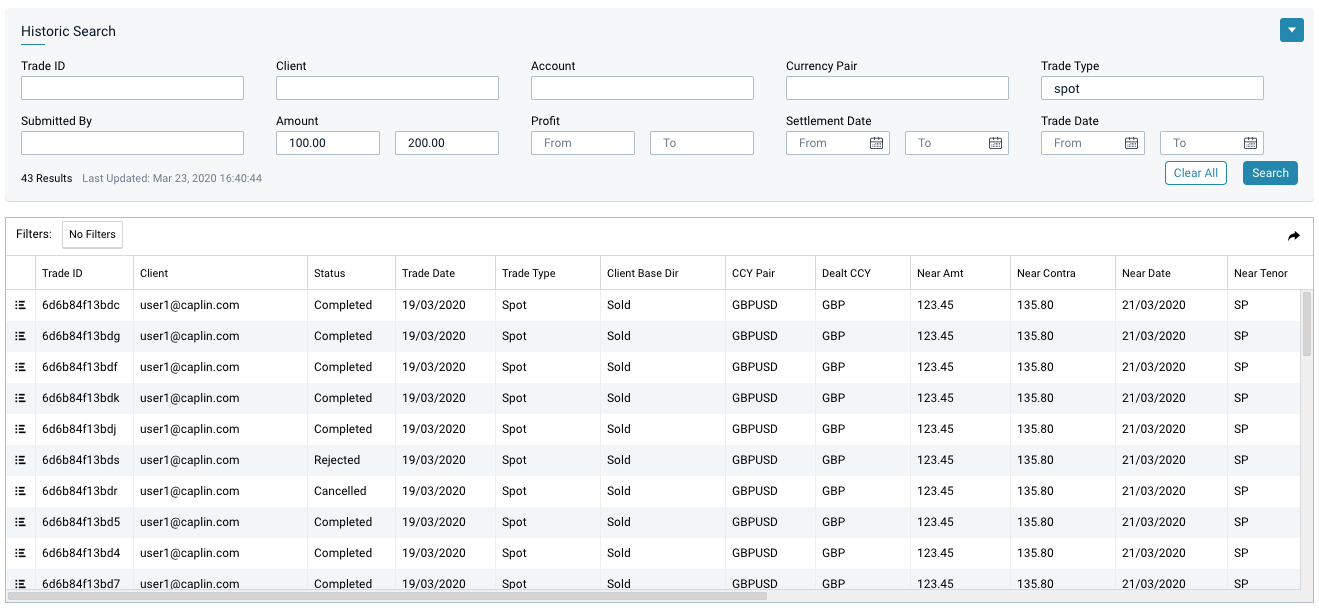Click user1@caplin.com in row 6d6b84f13bdg
The height and width of the screenshot is (608, 1319).
[x=190, y=336]
